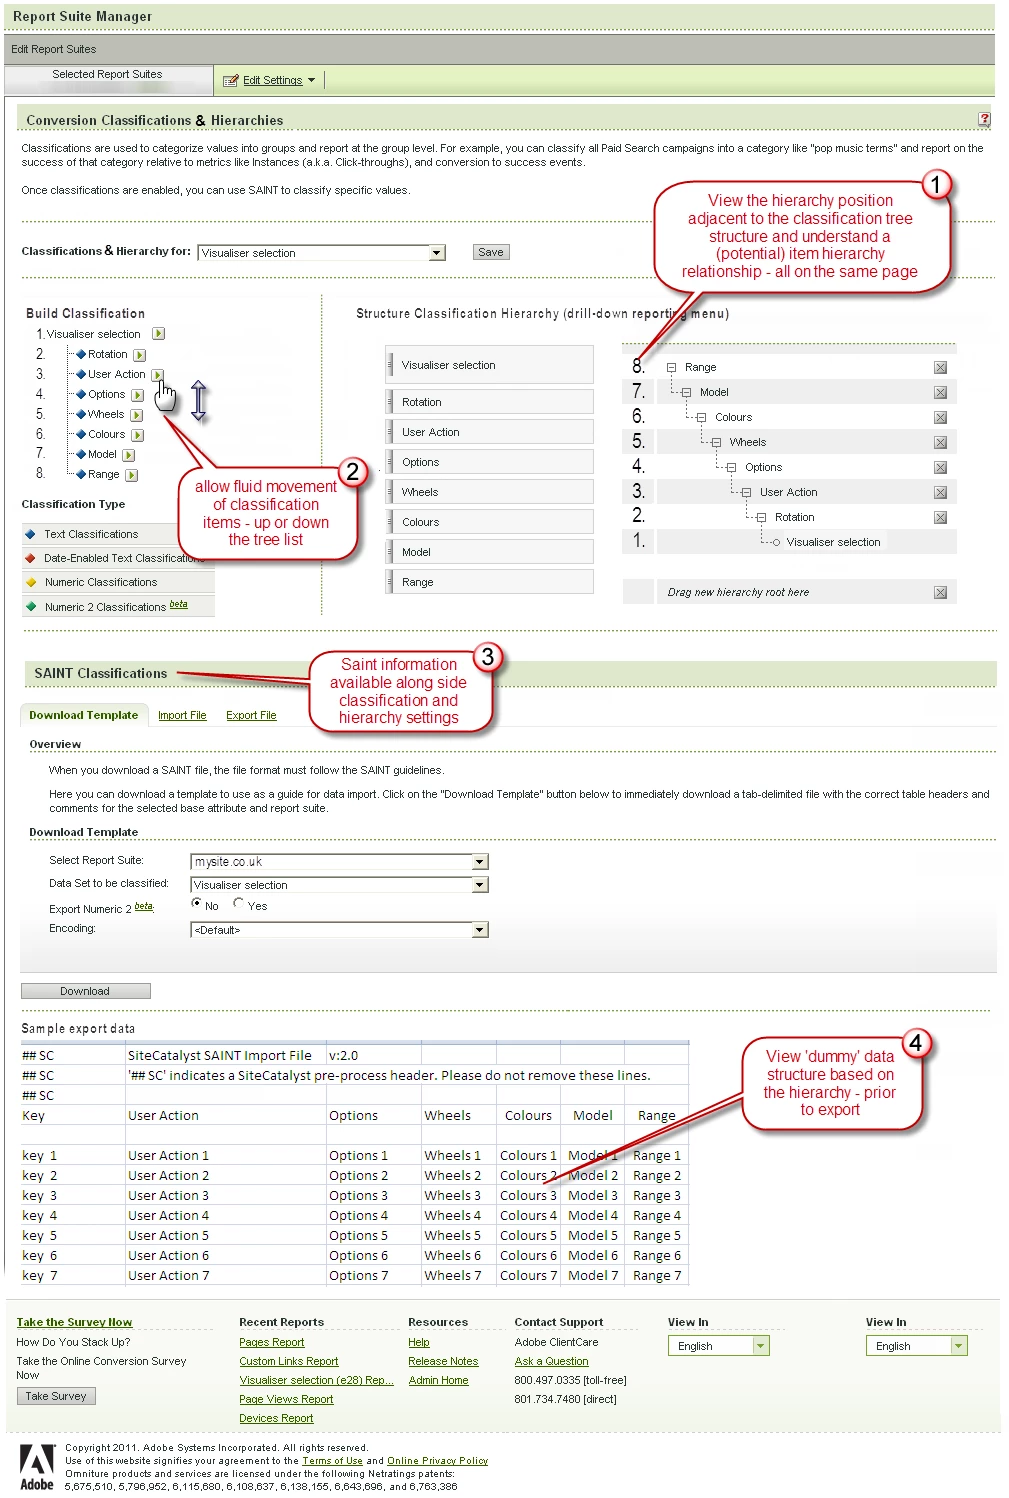The image size is (1009, 1498).
Task: Click the blue diamond Text Classifications icon
Action: coord(30,534)
